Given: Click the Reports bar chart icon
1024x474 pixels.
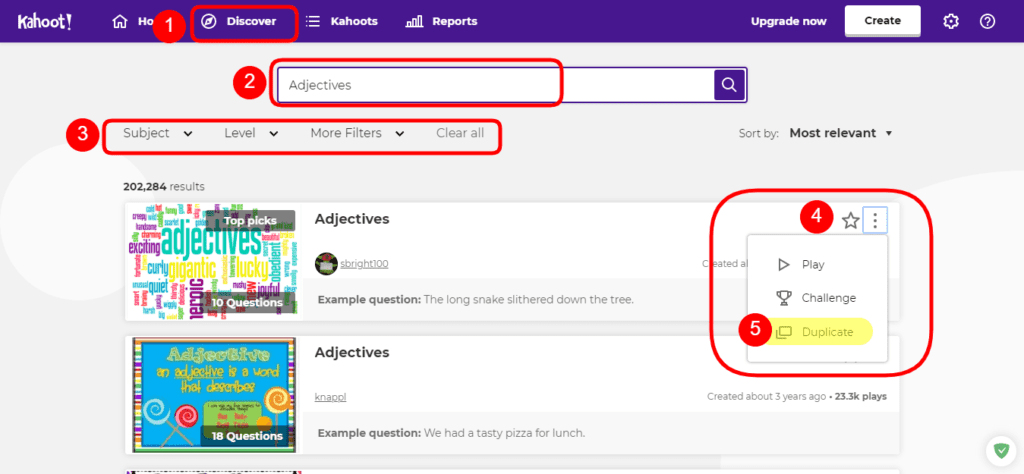Looking at the screenshot, I should [x=414, y=22].
